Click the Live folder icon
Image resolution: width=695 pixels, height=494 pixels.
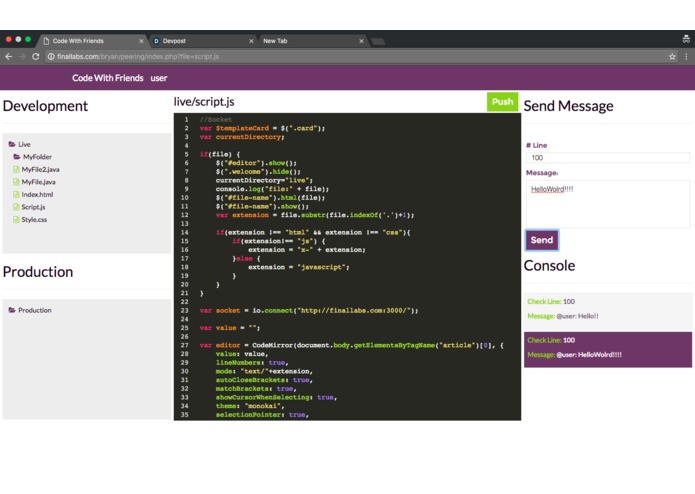pyautogui.click(x=12, y=144)
